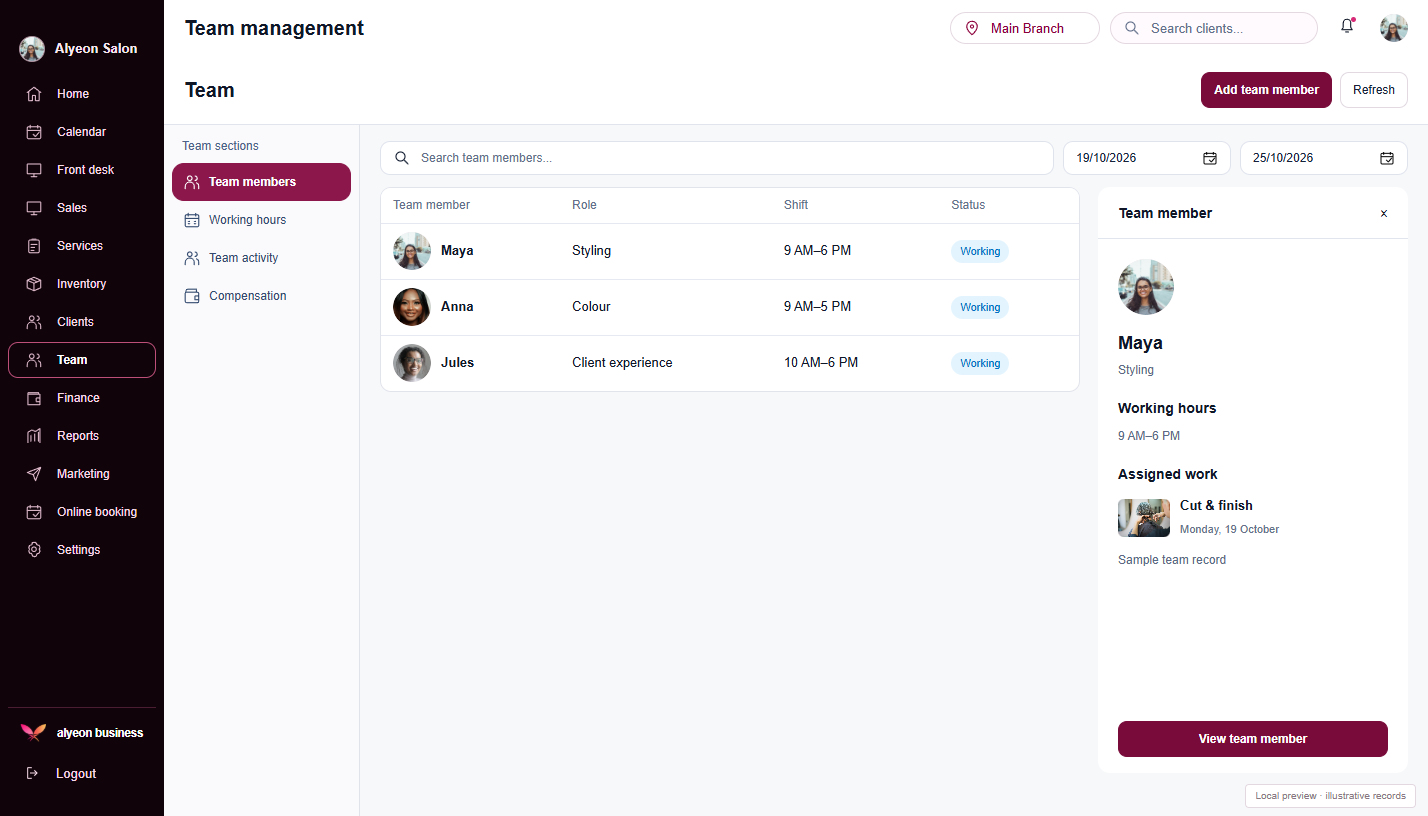This screenshot has width=1428, height=816.
Task: Click the magnifier icon in team search
Action: (402, 158)
